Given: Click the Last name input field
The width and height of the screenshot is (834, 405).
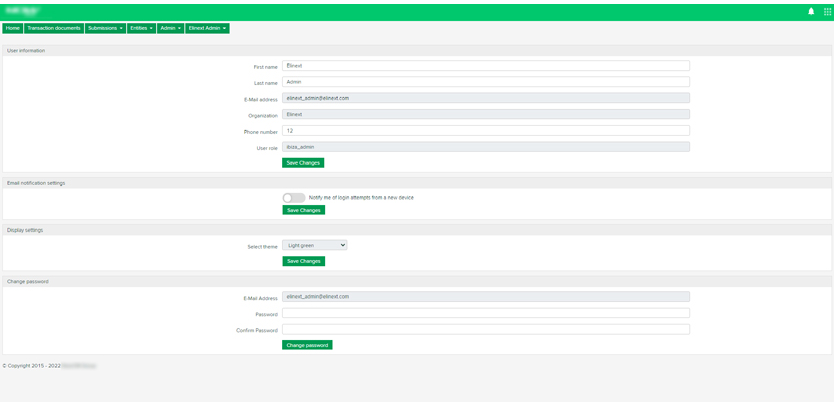Looking at the screenshot, I should (486, 82).
